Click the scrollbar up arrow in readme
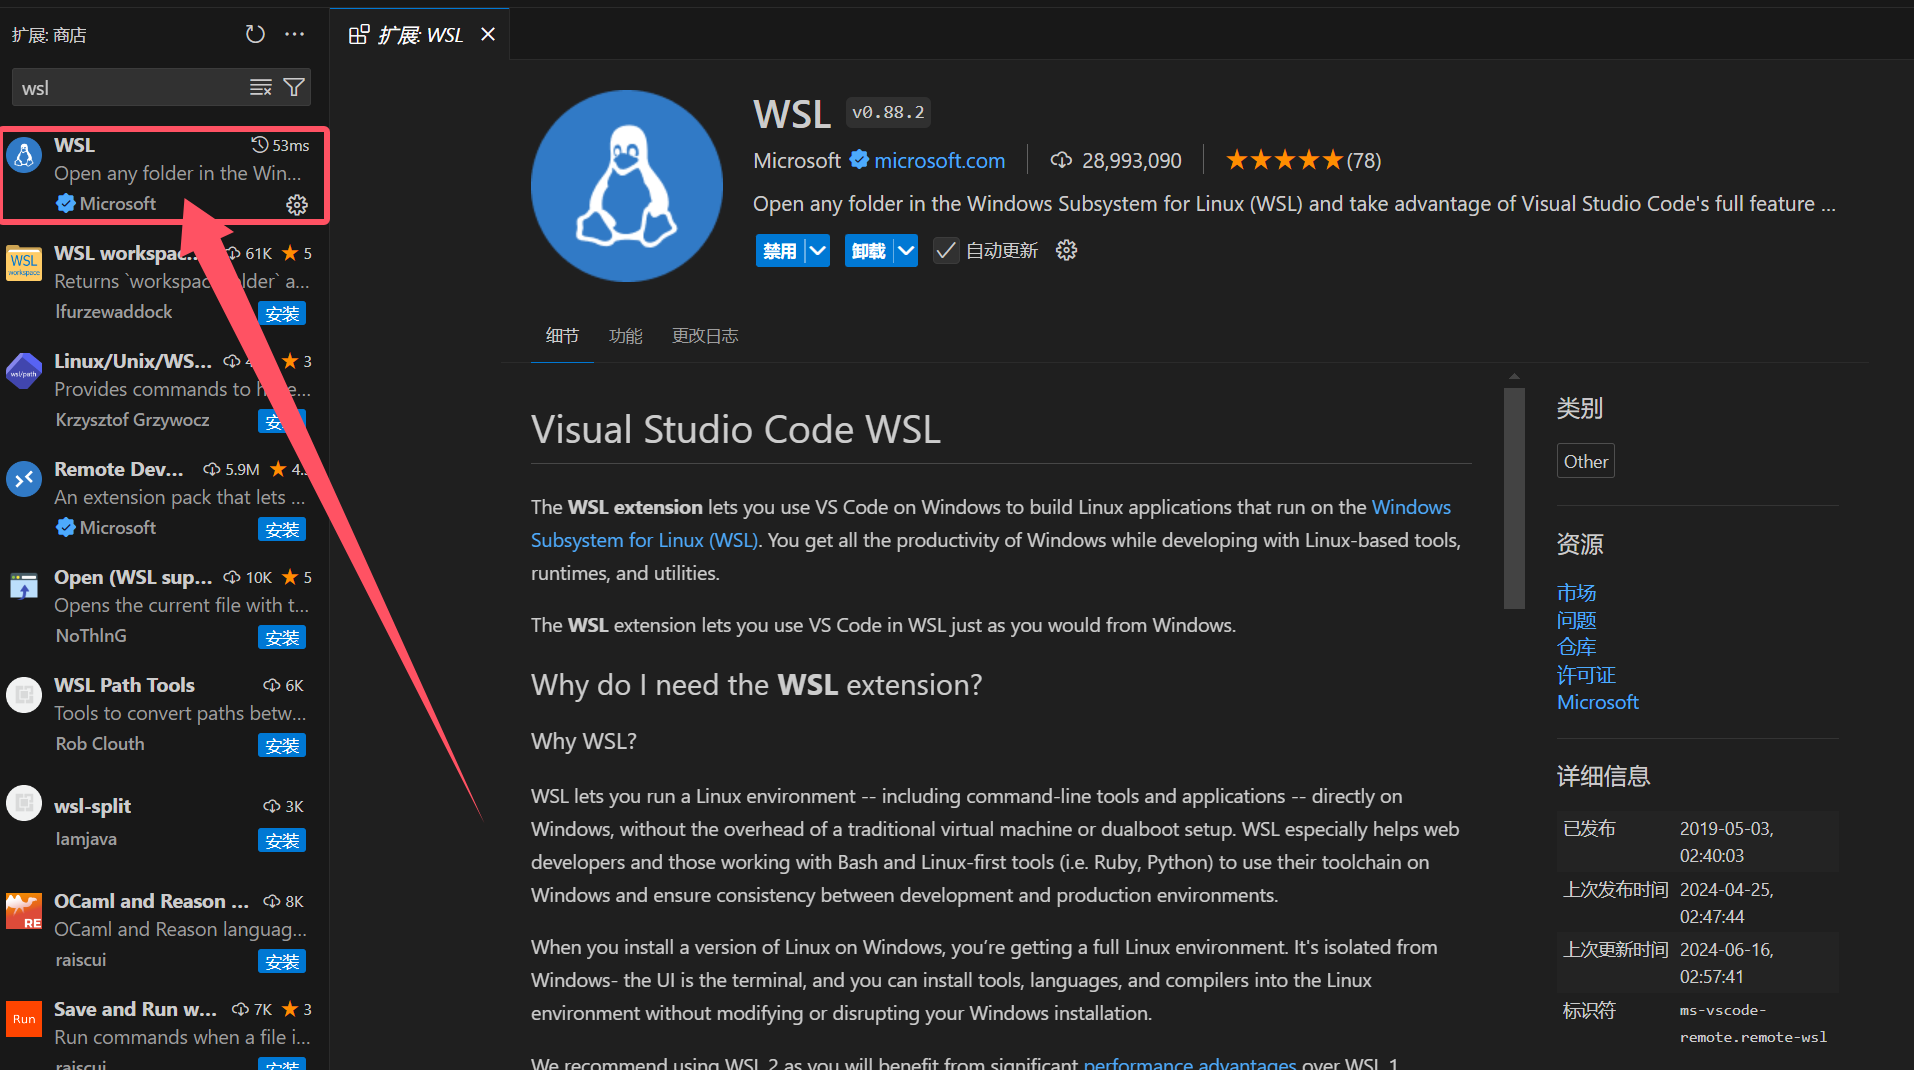This screenshot has width=1914, height=1070. coord(1514,377)
